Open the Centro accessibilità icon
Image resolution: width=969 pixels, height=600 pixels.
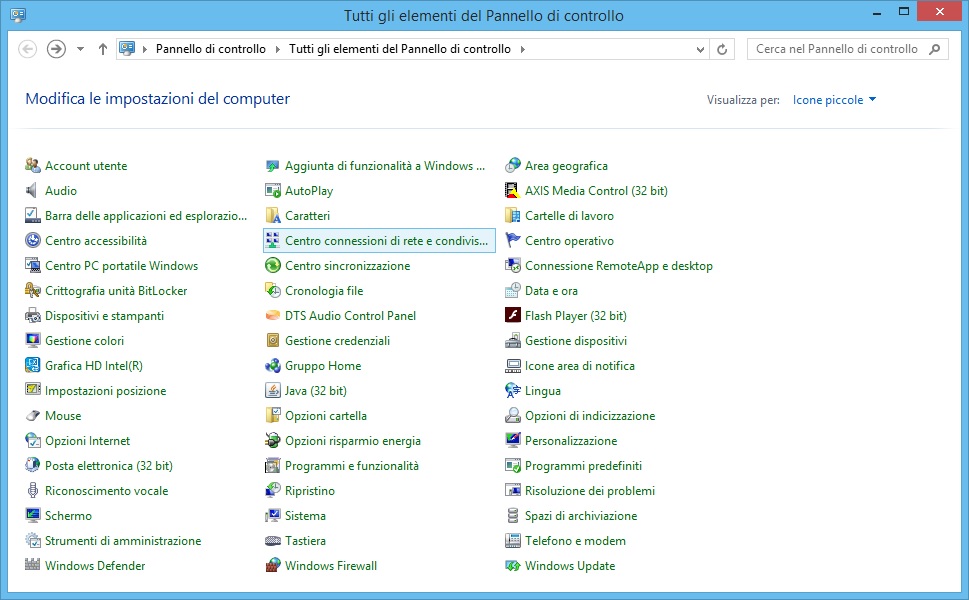coord(32,240)
